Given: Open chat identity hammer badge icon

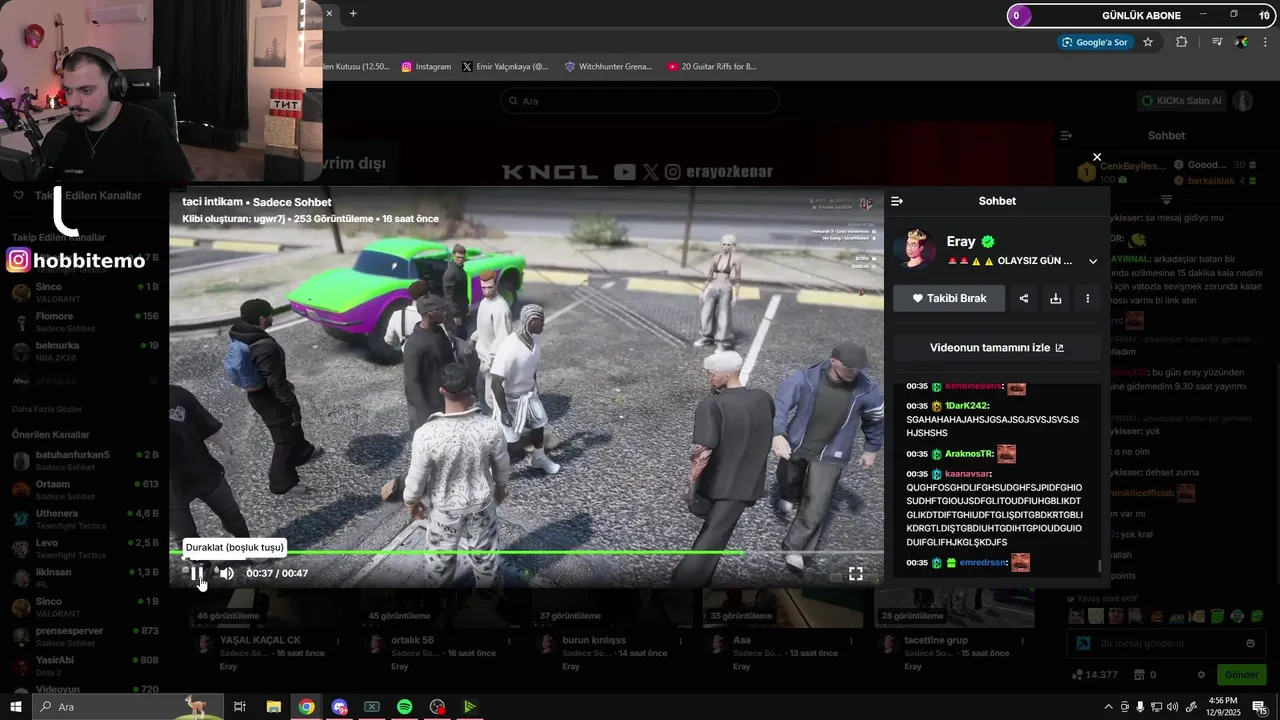Looking at the screenshot, I should (1082, 643).
